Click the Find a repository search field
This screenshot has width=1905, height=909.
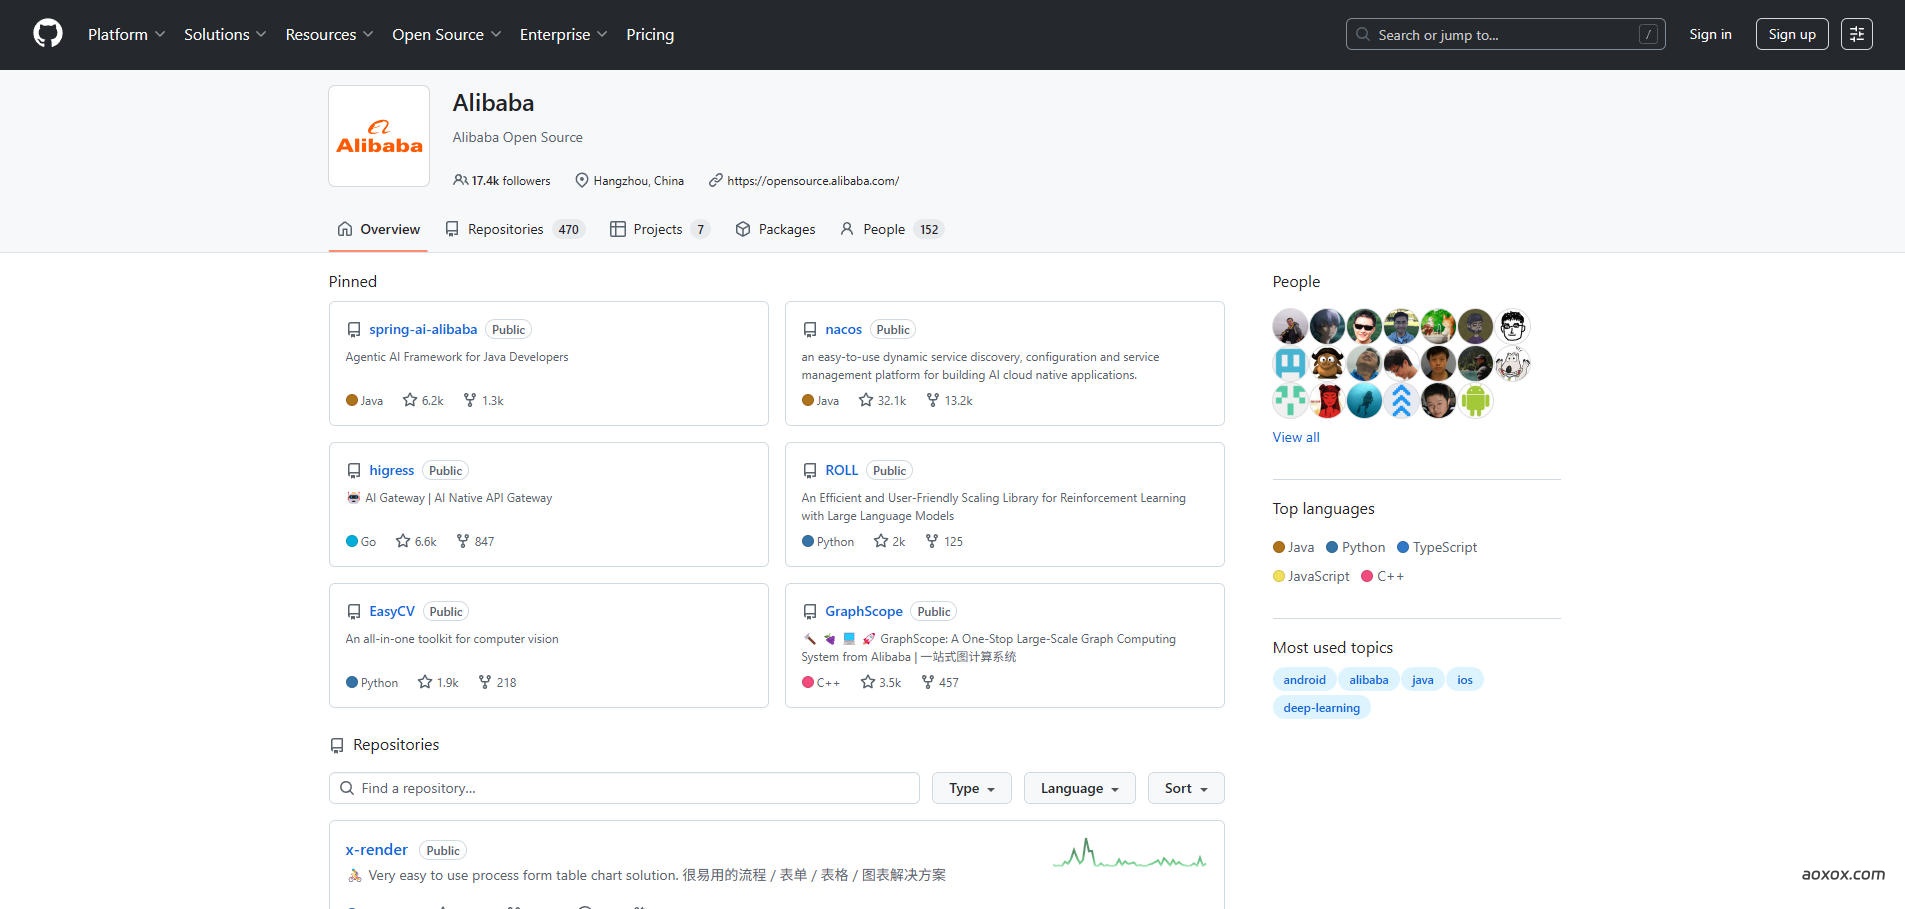point(624,788)
